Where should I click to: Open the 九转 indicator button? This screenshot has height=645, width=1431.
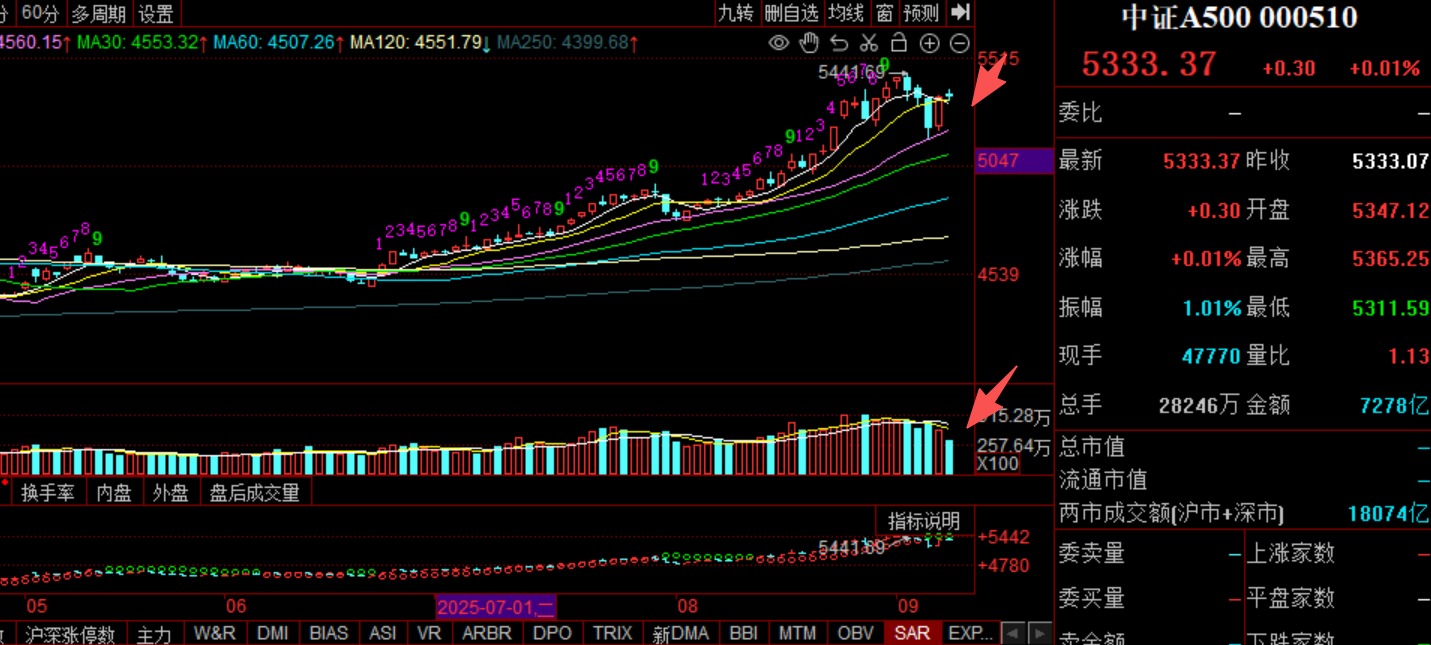coord(735,13)
